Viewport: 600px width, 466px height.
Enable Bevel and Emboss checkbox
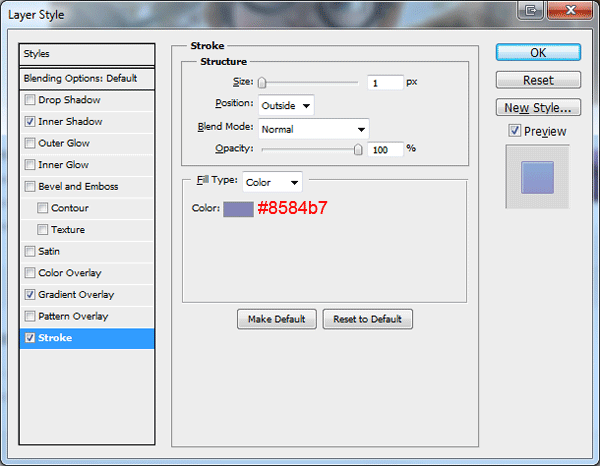[x=29, y=186]
